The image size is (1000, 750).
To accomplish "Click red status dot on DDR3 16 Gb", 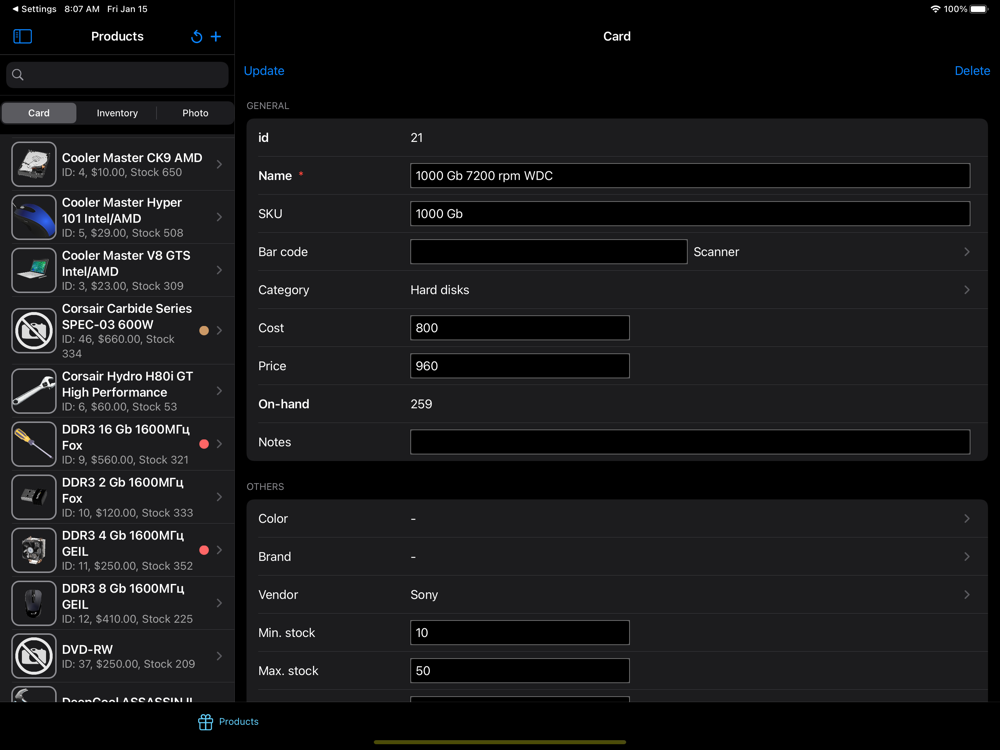I will (204, 444).
